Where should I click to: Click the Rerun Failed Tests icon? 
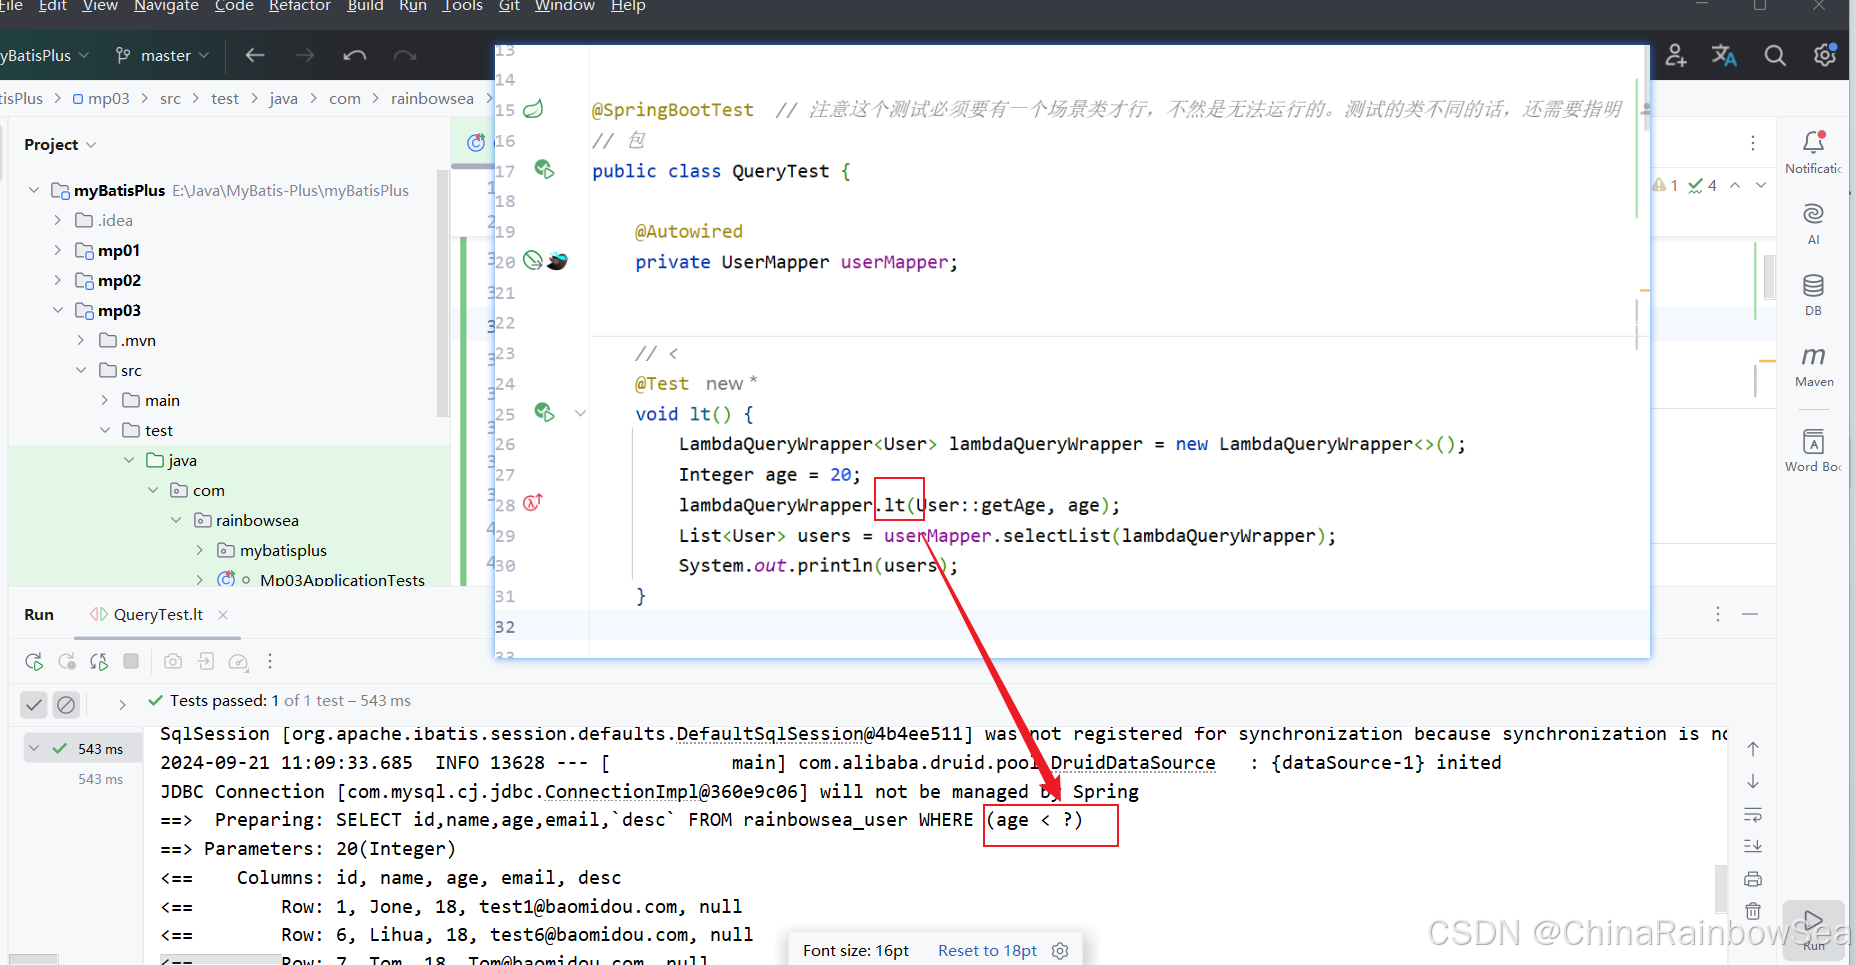pyautogui.click(x=67, y=661)
